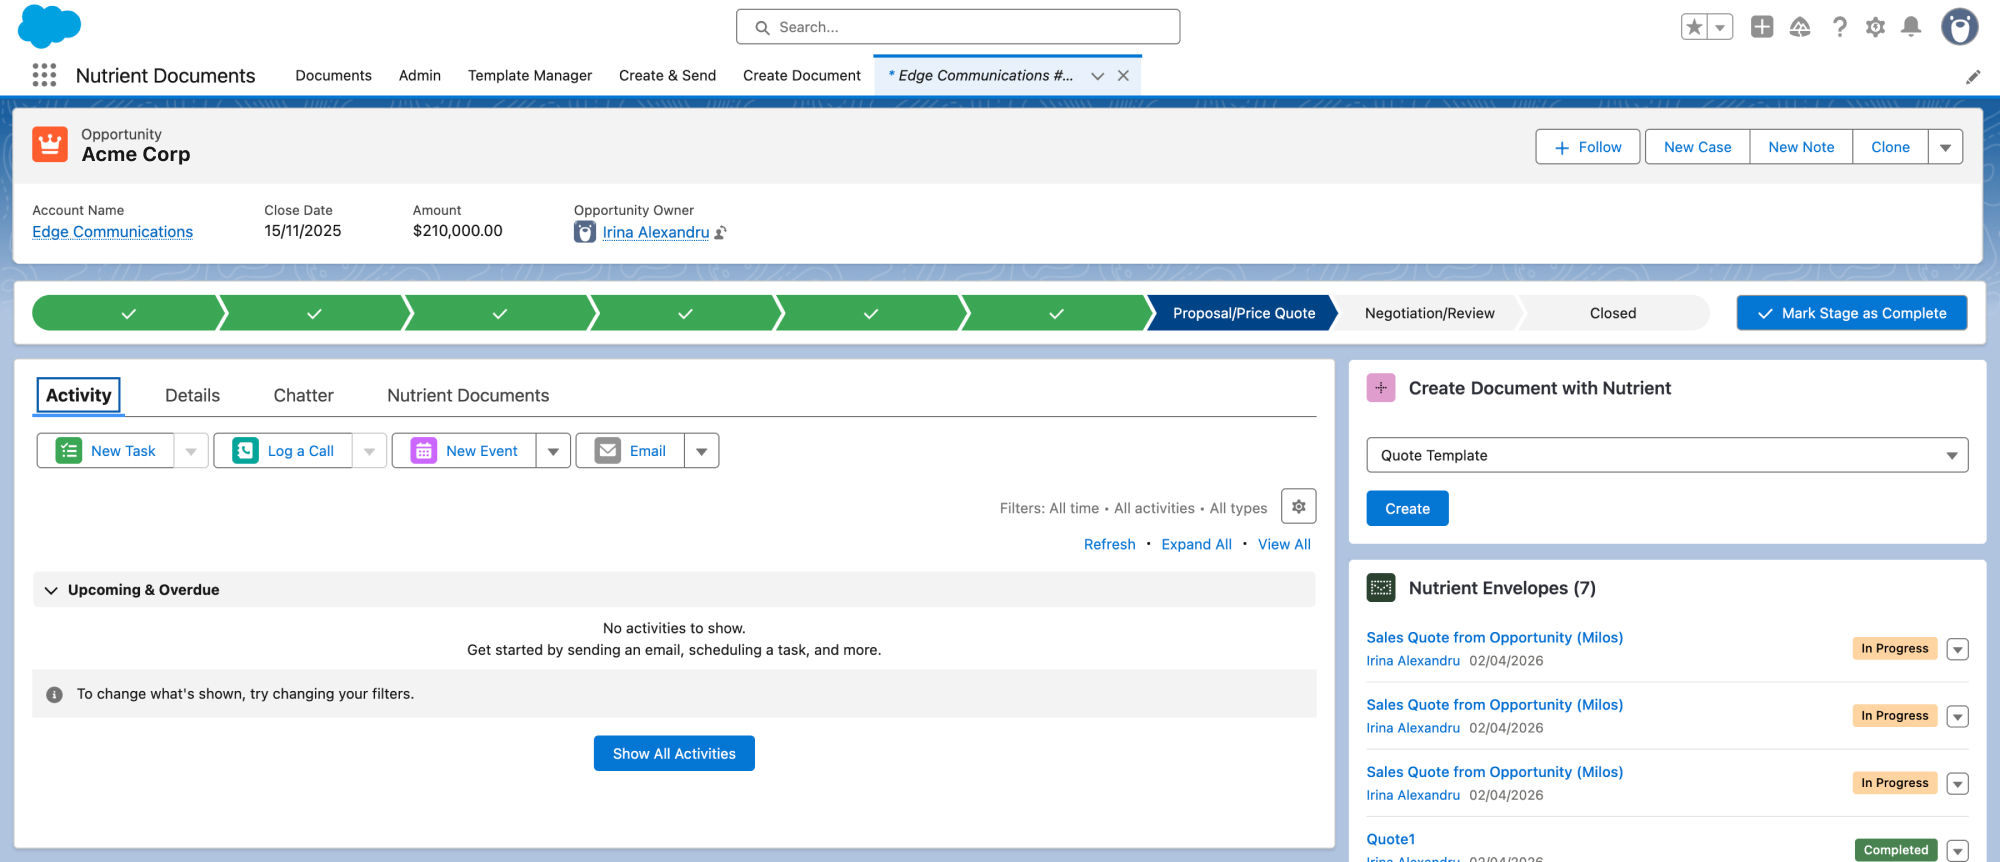
Task: Clone this opportunity
Action: click(1890, 147)
